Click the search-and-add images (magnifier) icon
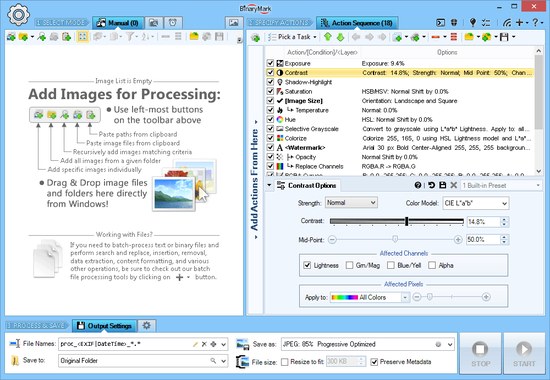This screenshot has height=380, width=550. tap(42, 36)
